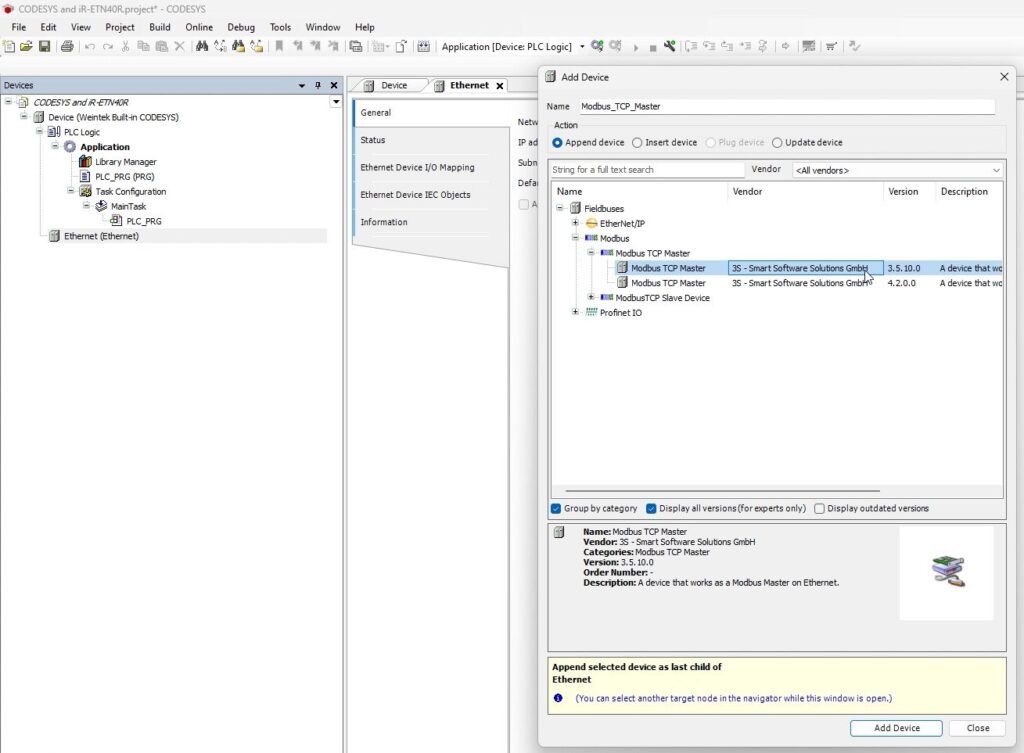The image size is (1024, 753).
Task: Click the Application gear icon in device tree
Action: (70, 146)
